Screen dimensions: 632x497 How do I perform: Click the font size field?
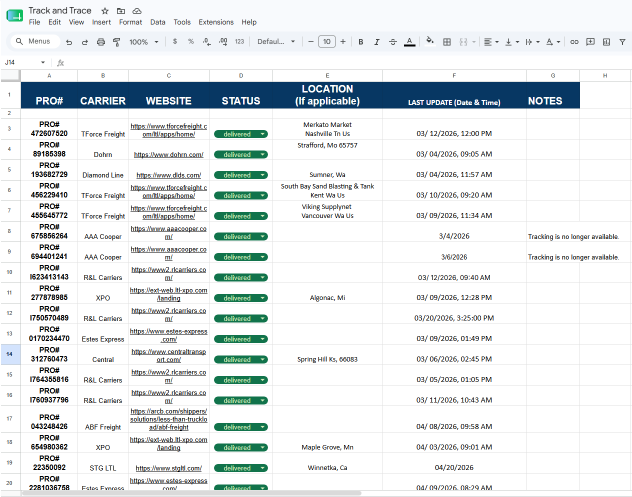tap(327, 42)
